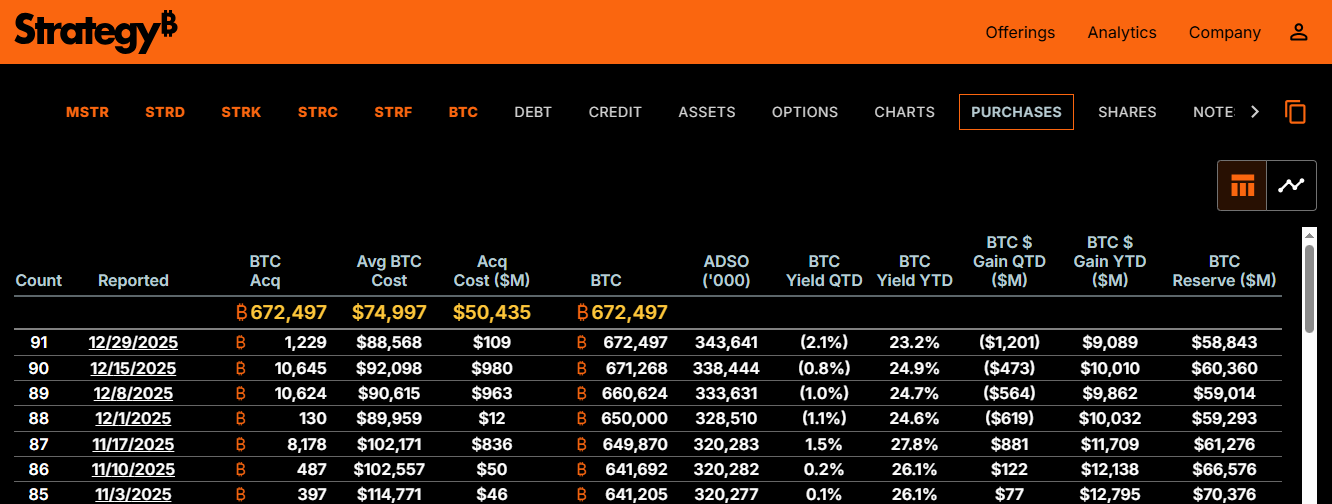Select the STRK tab
The width and height of the screenshot is (1332, 504).
click(241, 112)
